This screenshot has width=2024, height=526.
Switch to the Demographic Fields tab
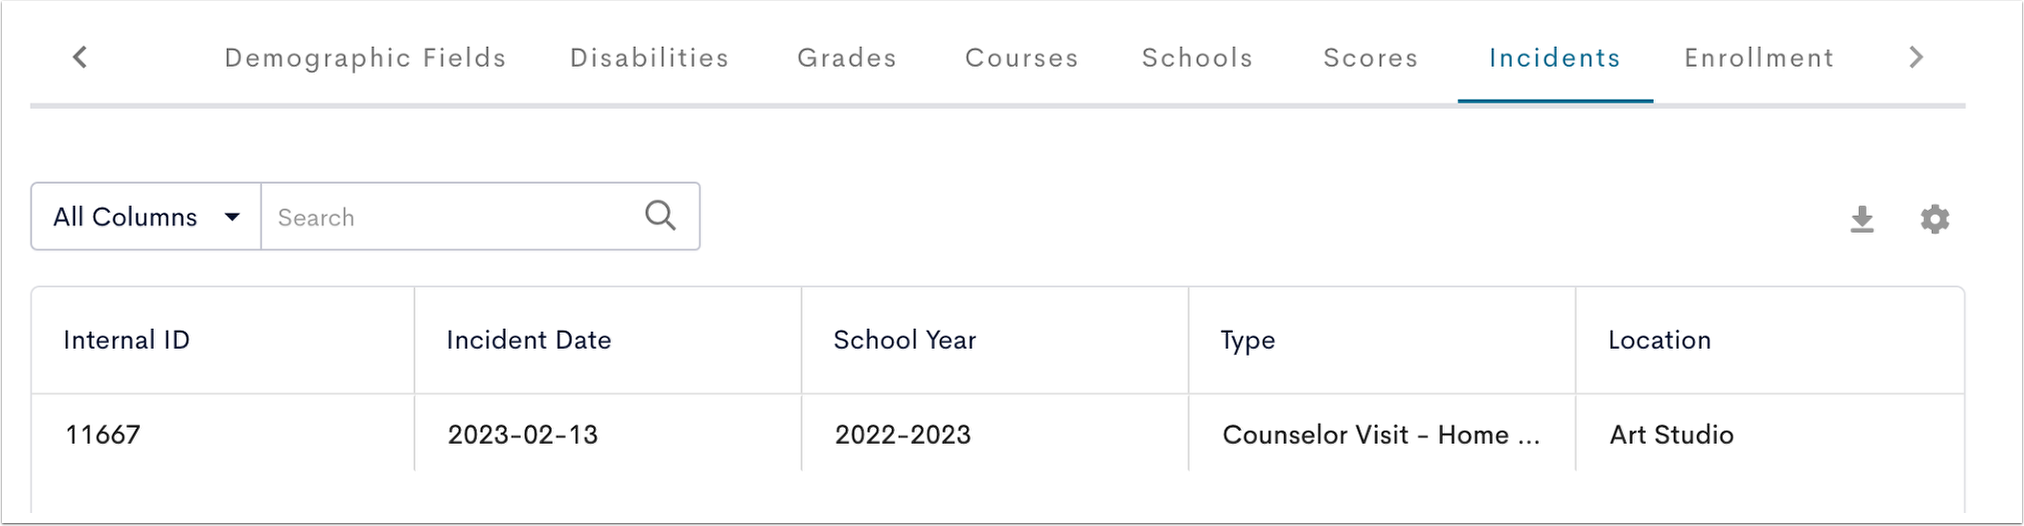(x=365, y=58)
